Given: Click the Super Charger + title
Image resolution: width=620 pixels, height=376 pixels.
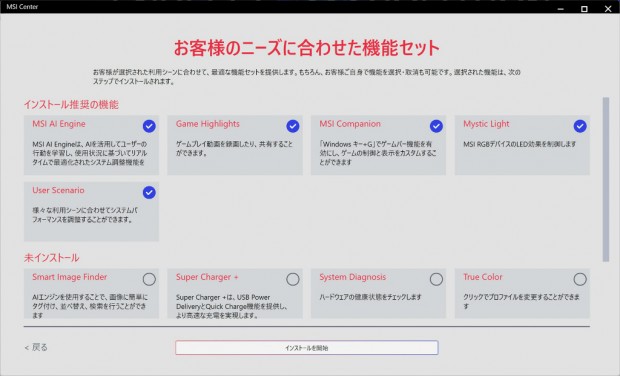Looking at the screenshot, I should [207, 277].
